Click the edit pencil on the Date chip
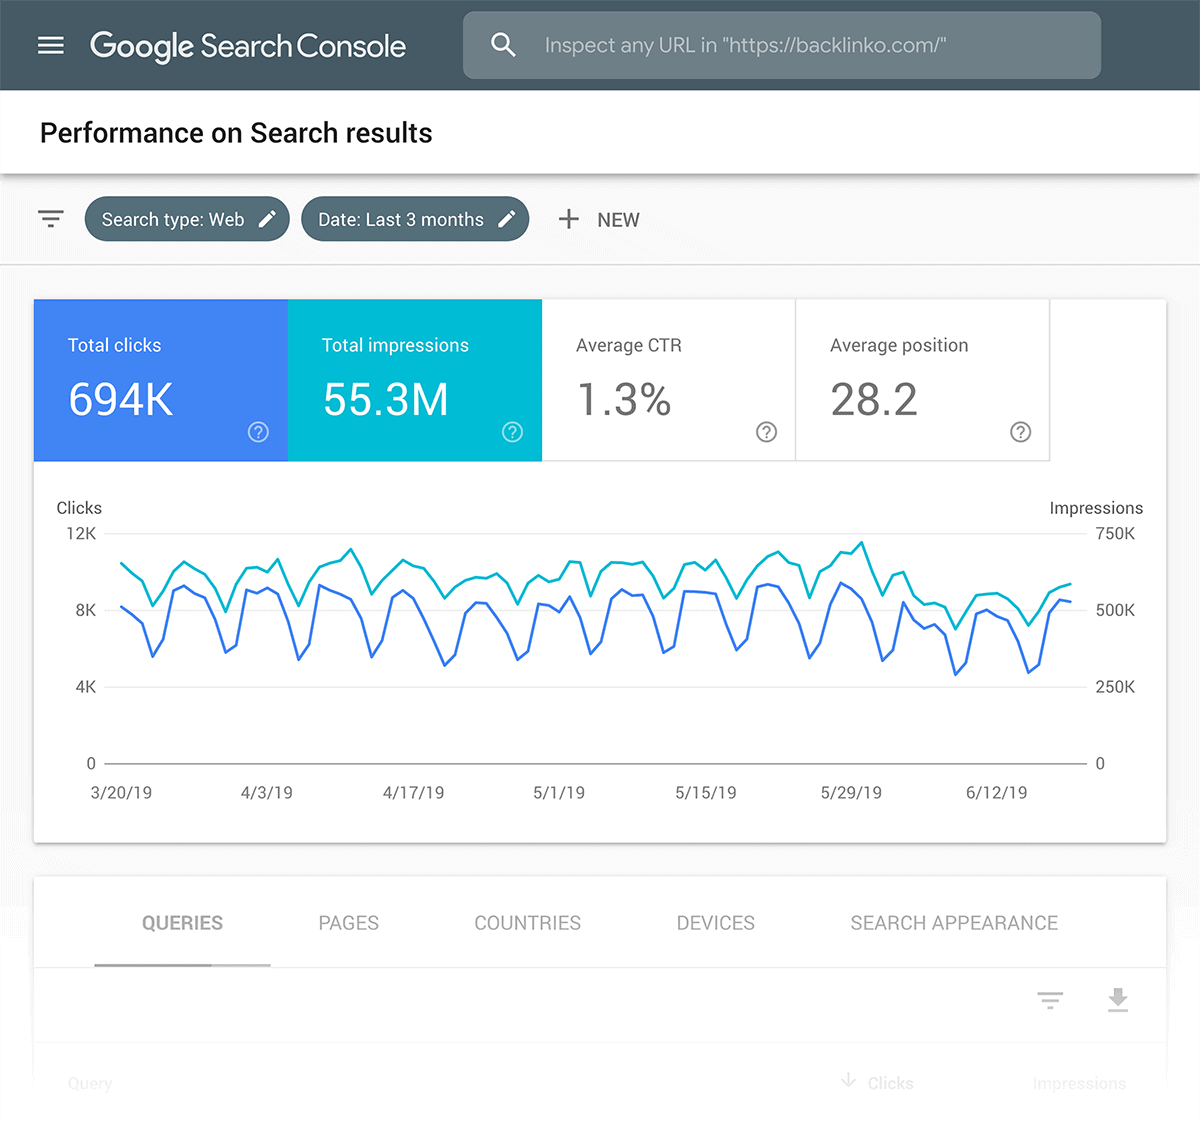The height and width of the screenshot is (1123, 1200). click(507, 218)
